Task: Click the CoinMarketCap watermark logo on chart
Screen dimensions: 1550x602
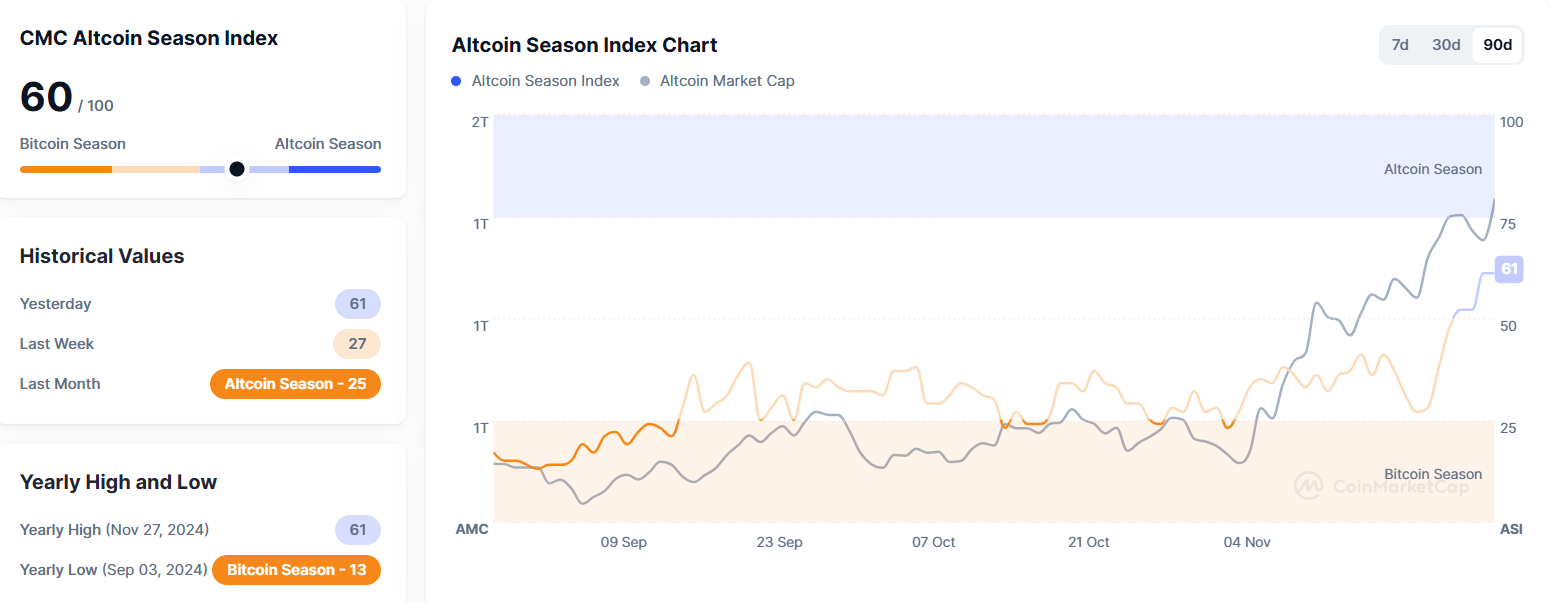Action: pyautogui.click(x=1310, y=485)
